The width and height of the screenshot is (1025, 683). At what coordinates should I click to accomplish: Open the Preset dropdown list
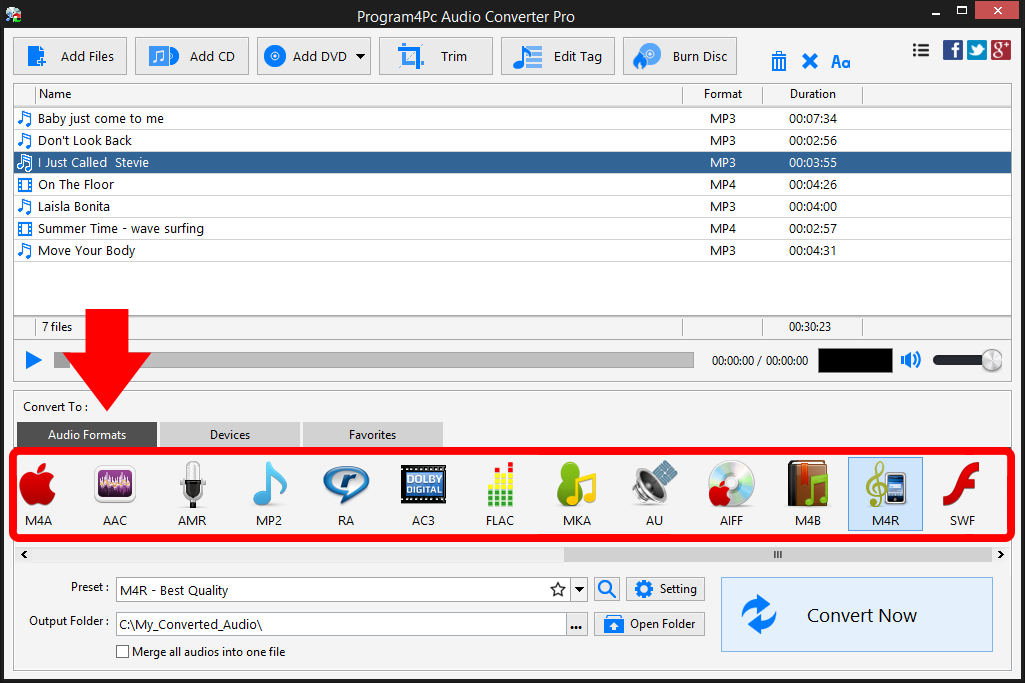click(579, 590)
